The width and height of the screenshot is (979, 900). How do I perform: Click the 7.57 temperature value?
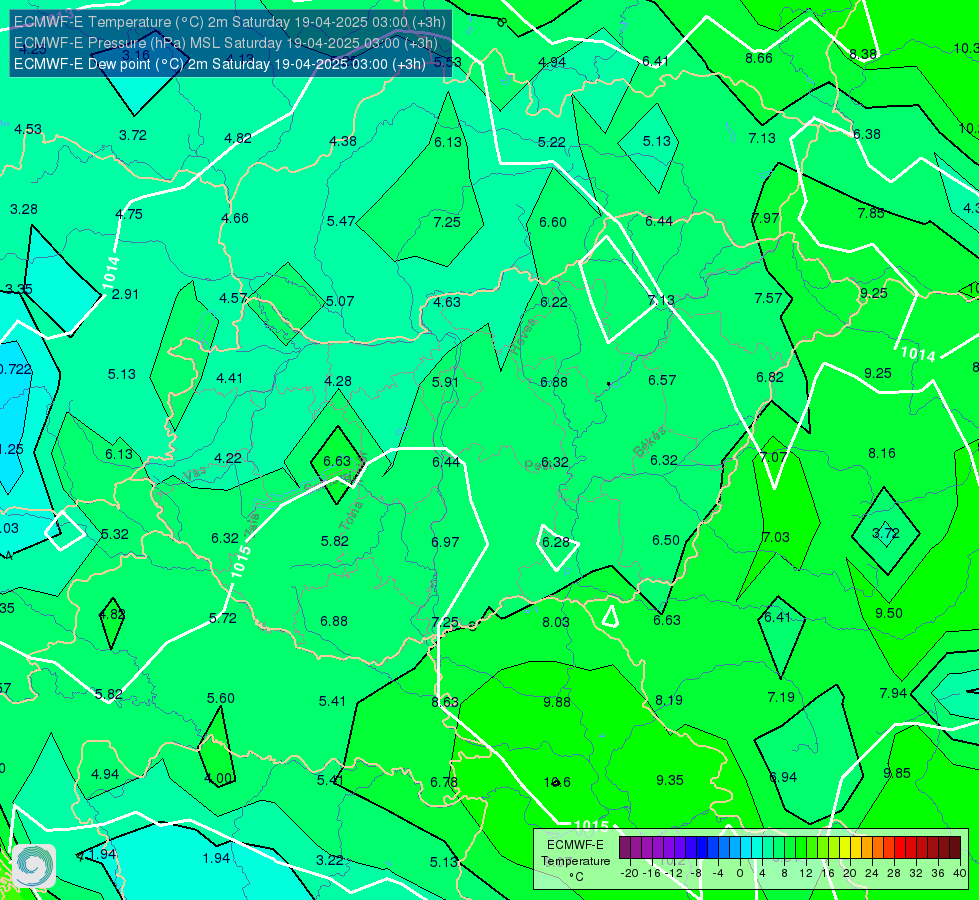click(768, 299)
